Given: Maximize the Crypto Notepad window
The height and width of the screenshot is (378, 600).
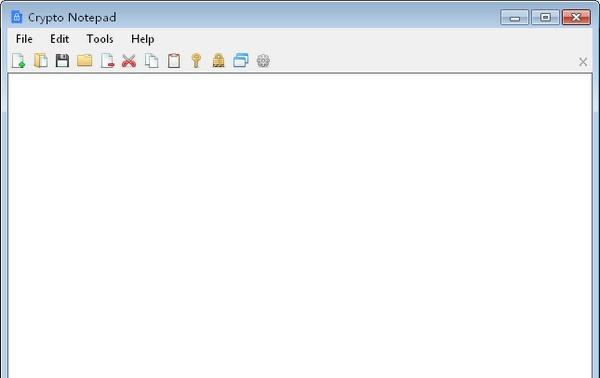Looking at the screenshot, I should pyautogui.click(x=545, y=18).
